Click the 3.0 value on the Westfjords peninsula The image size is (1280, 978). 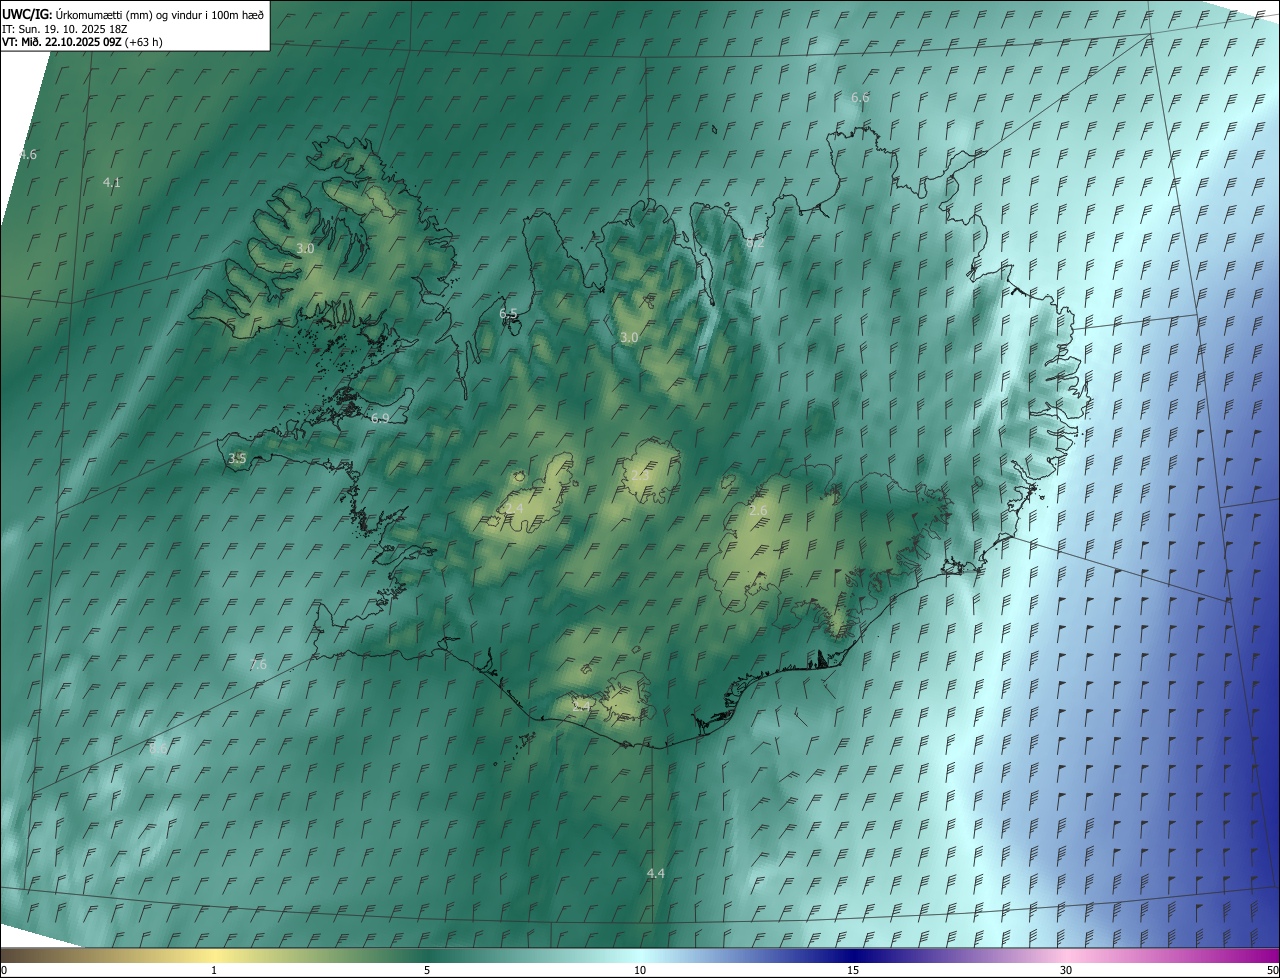[x=305, y=248]
